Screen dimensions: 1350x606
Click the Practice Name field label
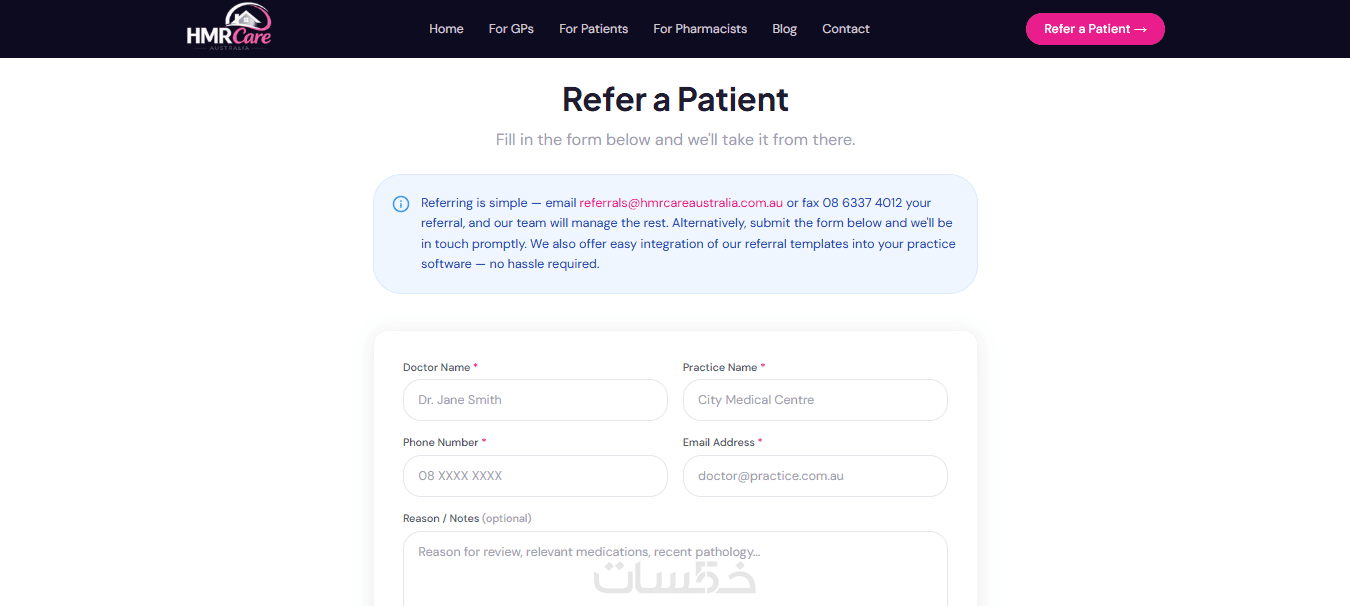pyautogui.click(x=720, y=367)
